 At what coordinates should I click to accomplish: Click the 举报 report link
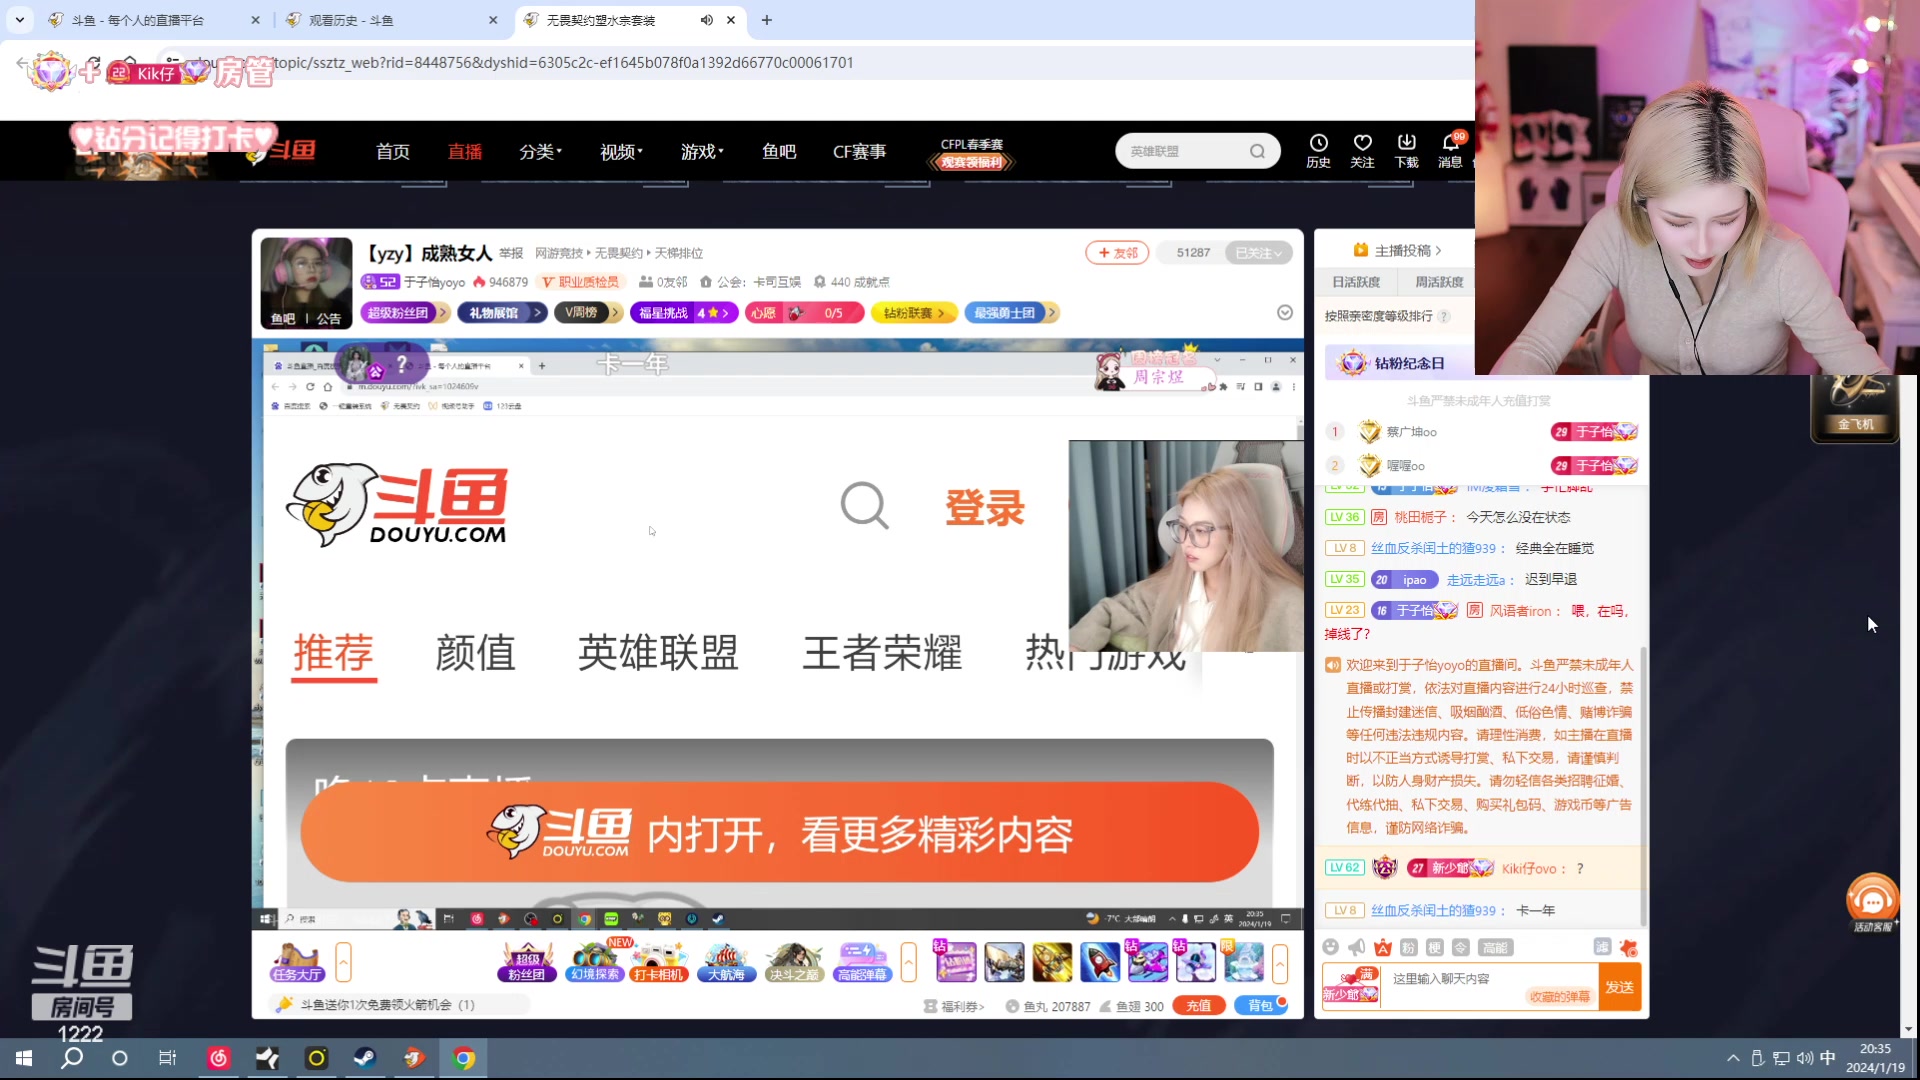tap(511, 253)
